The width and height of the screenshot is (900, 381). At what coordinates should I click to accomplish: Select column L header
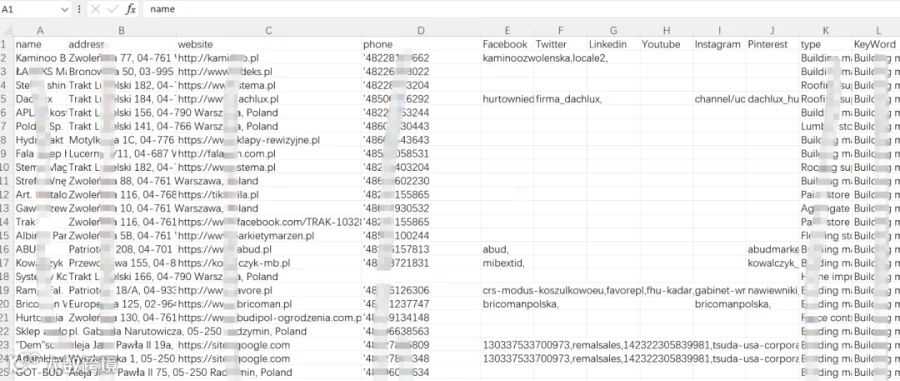876,30
